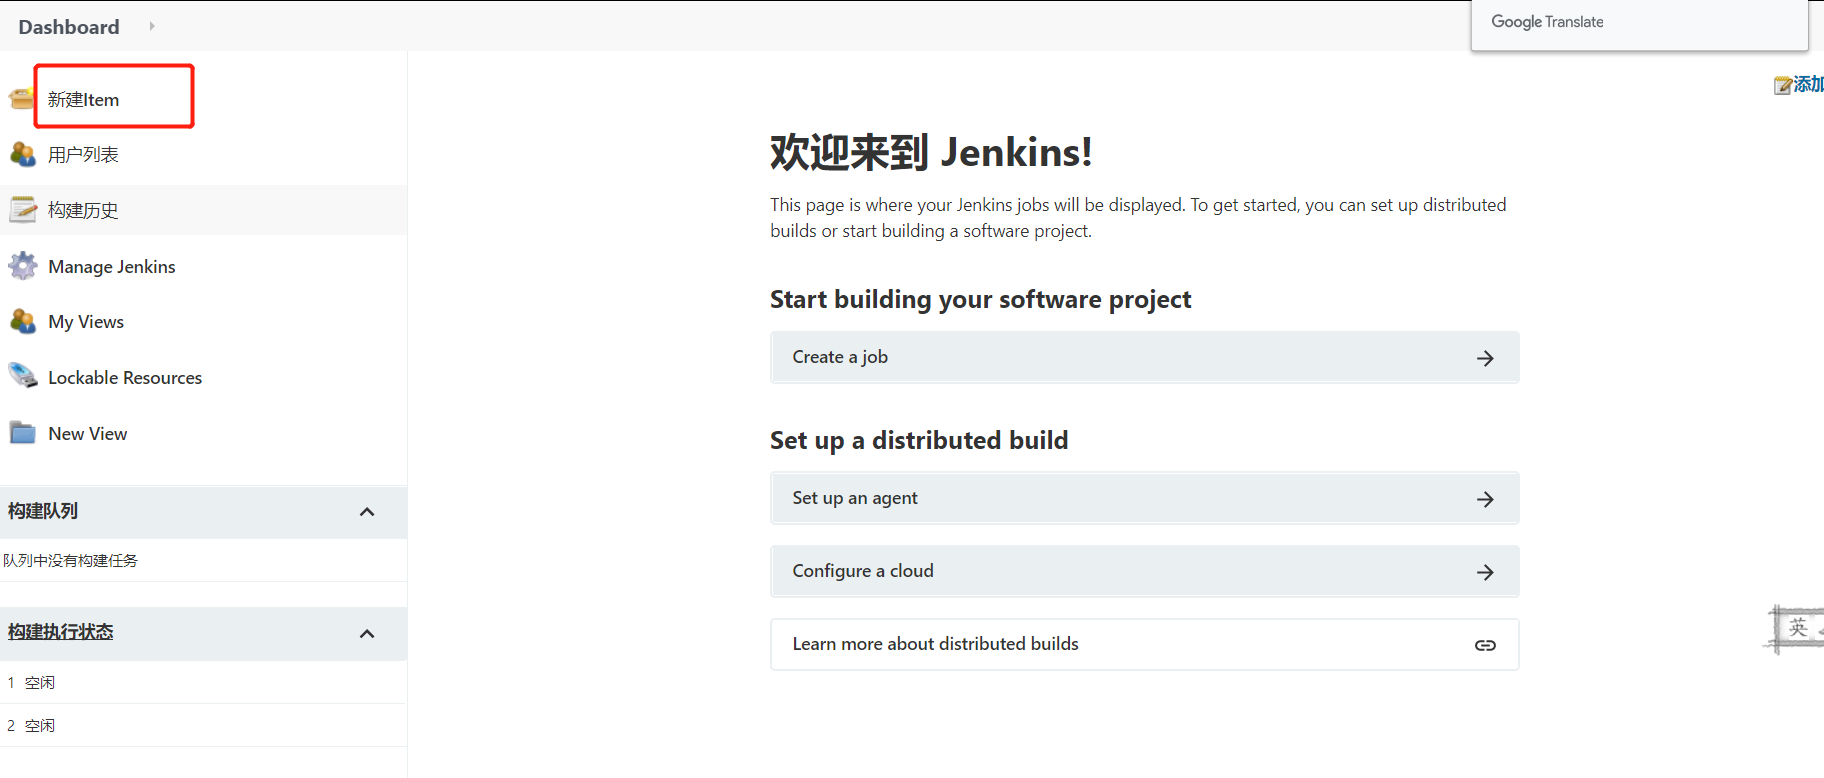Click the Set up an agent button

point(1144,498)
